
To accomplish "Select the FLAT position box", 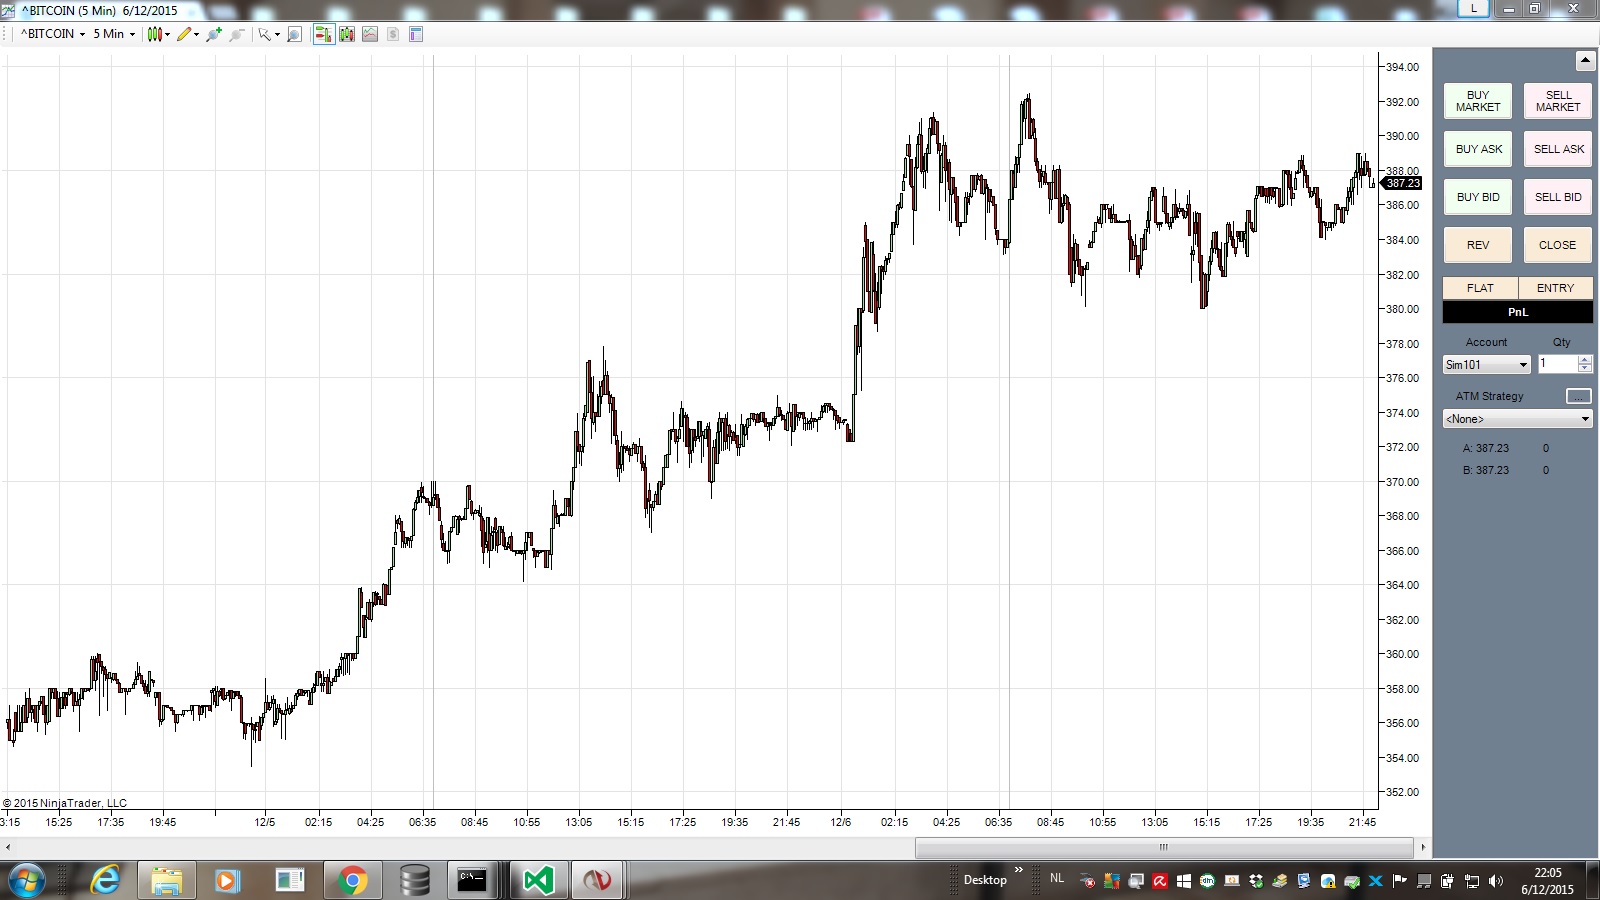I will (x=1480, y=288).
